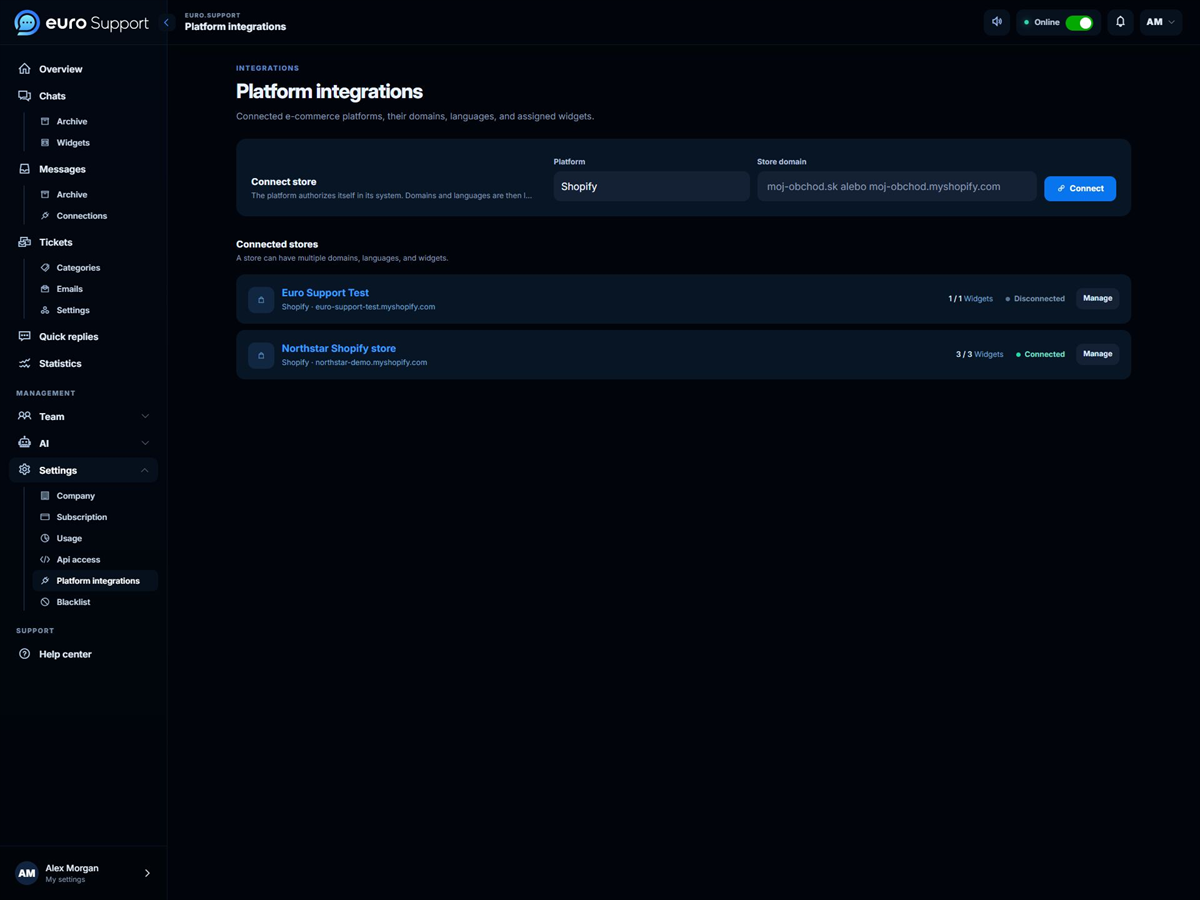The image size is (1200, 900).
Task: Click the Northstar Shopify store bag icon
Action: [261, 355]
